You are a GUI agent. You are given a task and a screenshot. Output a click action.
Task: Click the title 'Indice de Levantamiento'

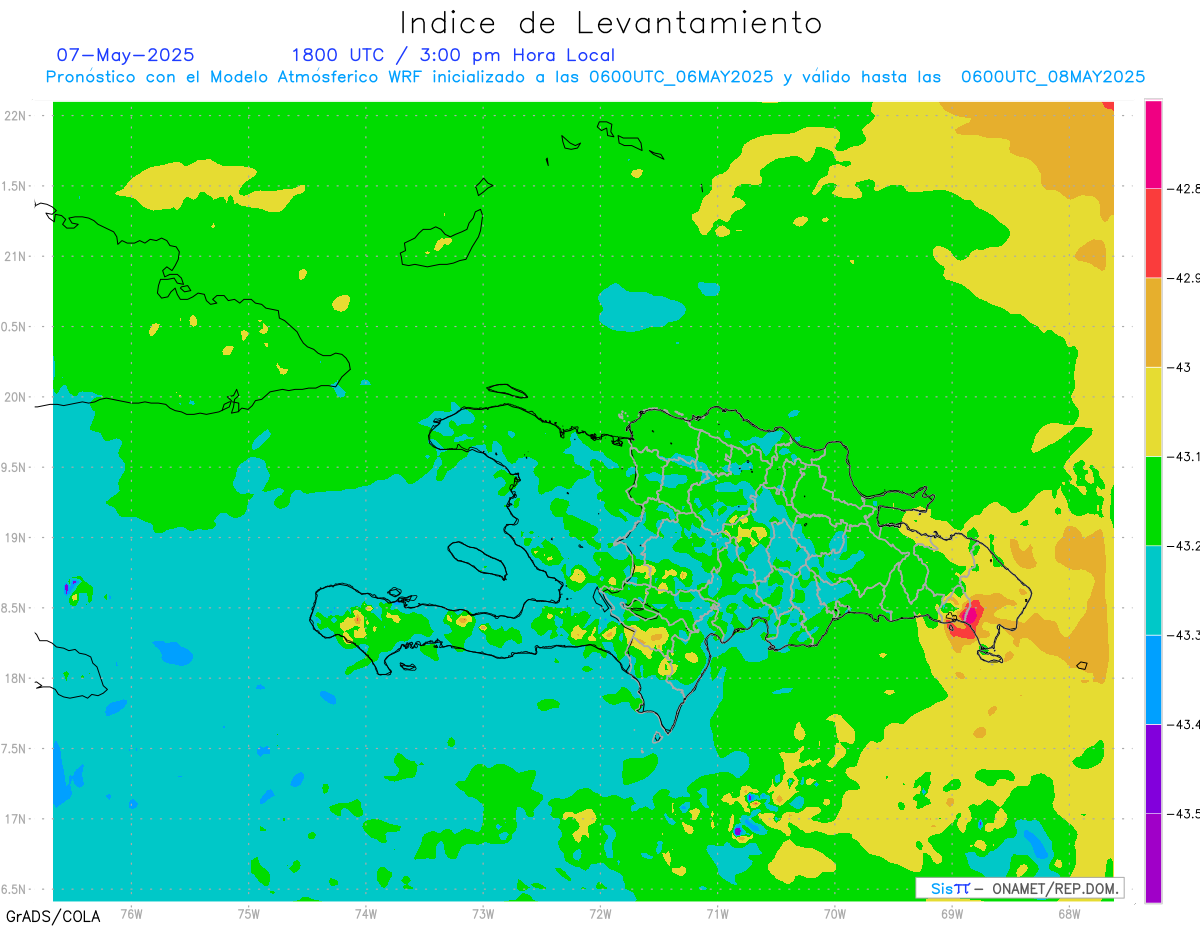tap(610, 23)
